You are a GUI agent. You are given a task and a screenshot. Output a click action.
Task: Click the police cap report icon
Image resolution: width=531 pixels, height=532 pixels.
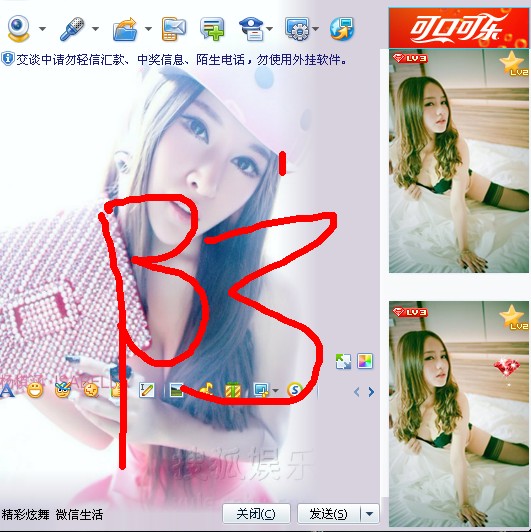[x=251, y=29]
